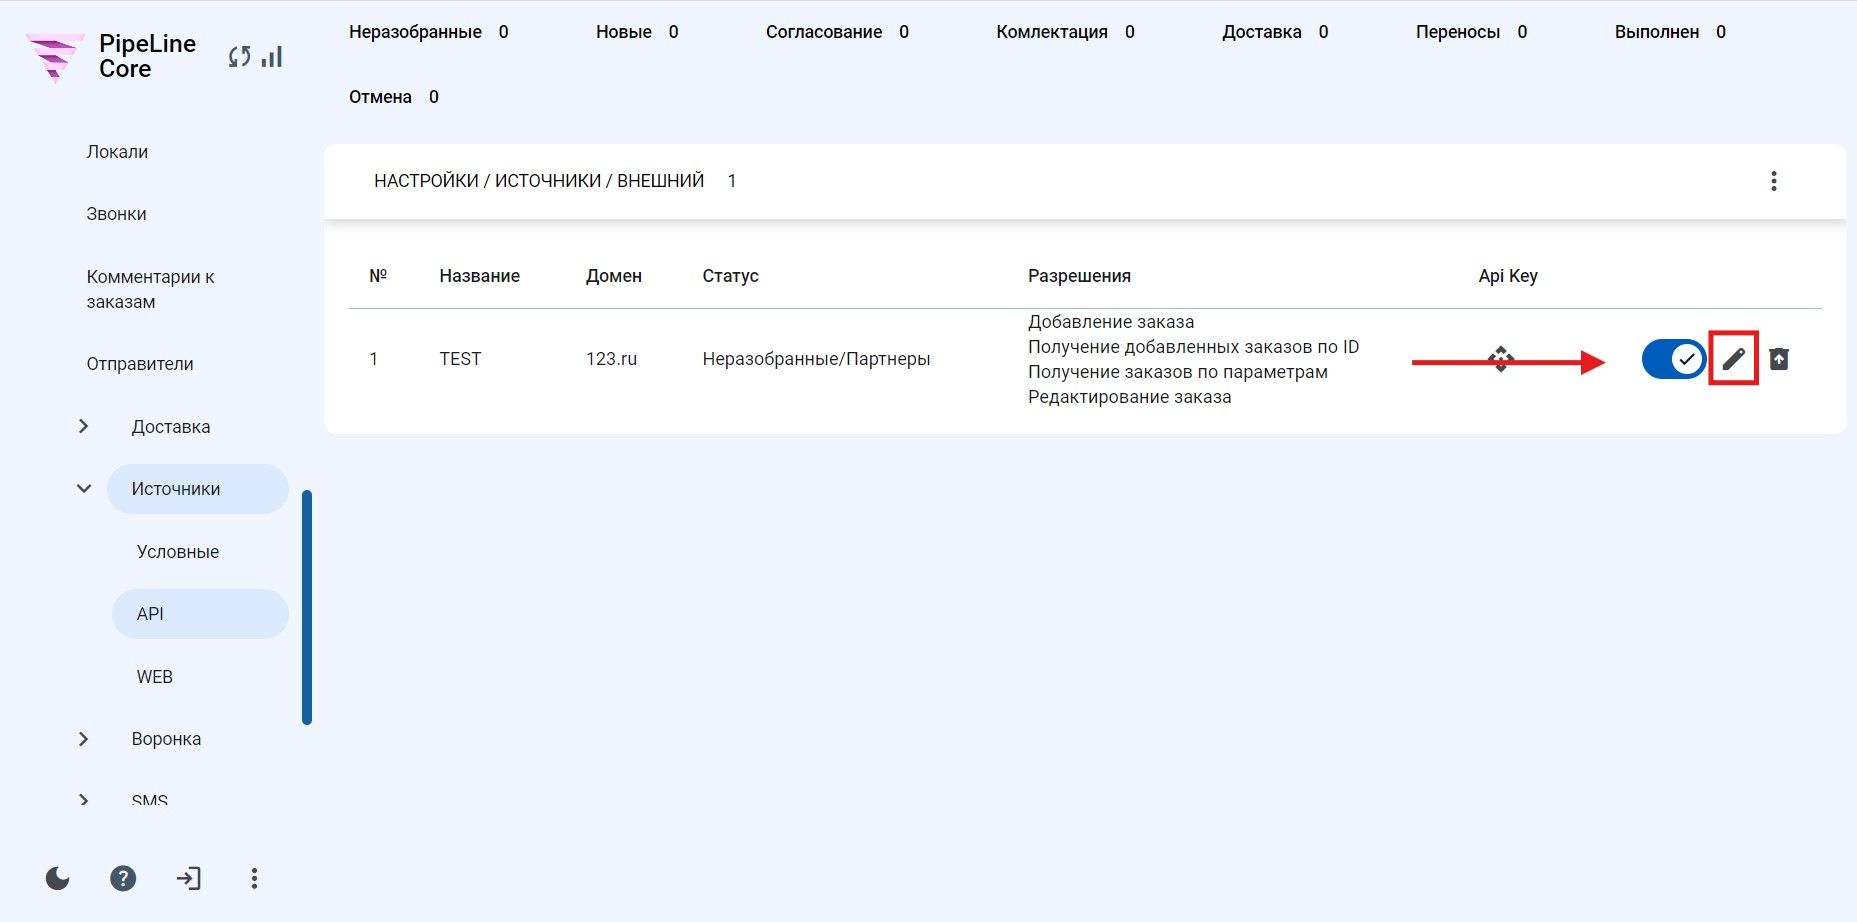Open the panel header three-dot menu

(1774, 181)
